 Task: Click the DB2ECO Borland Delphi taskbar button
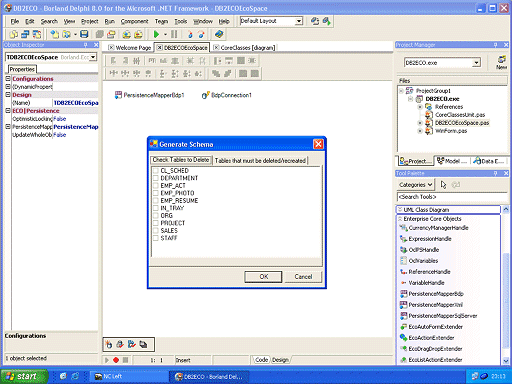210,376
